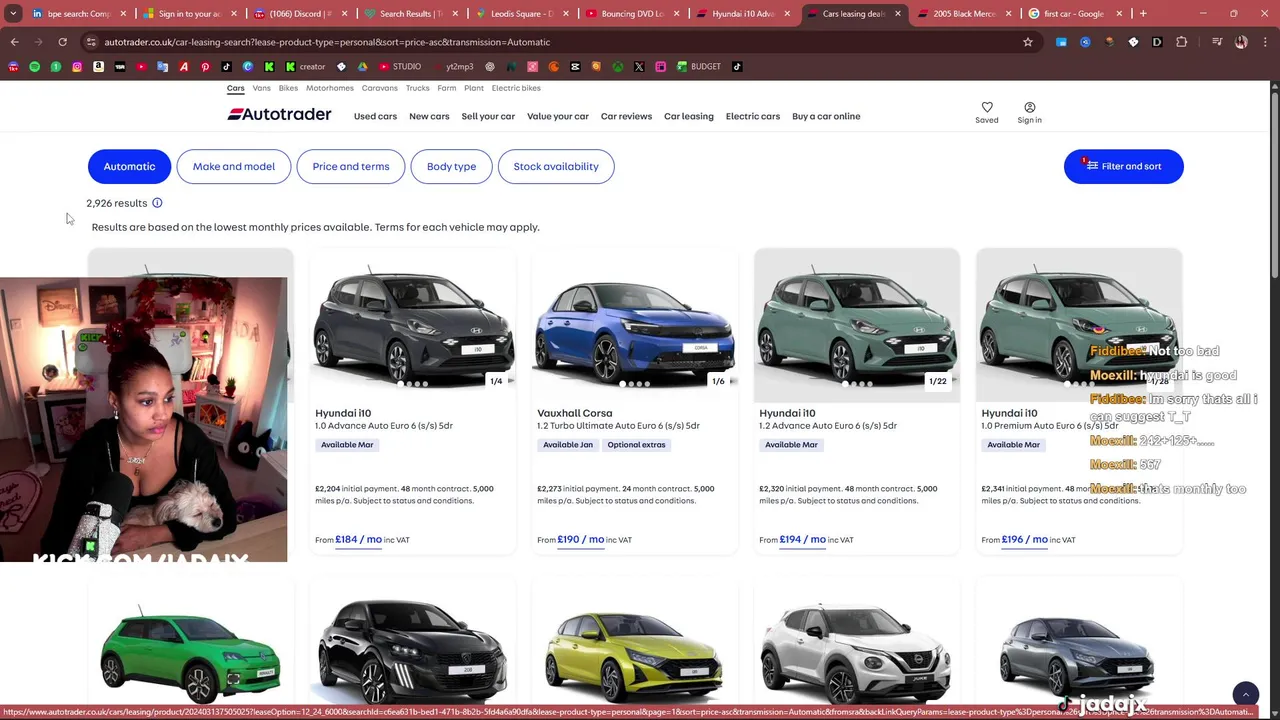Image resolution: width=1280 pixels, height=720 pixels.
Task: Click scroll-to-top arrow button
Action: click(1245, 694)
